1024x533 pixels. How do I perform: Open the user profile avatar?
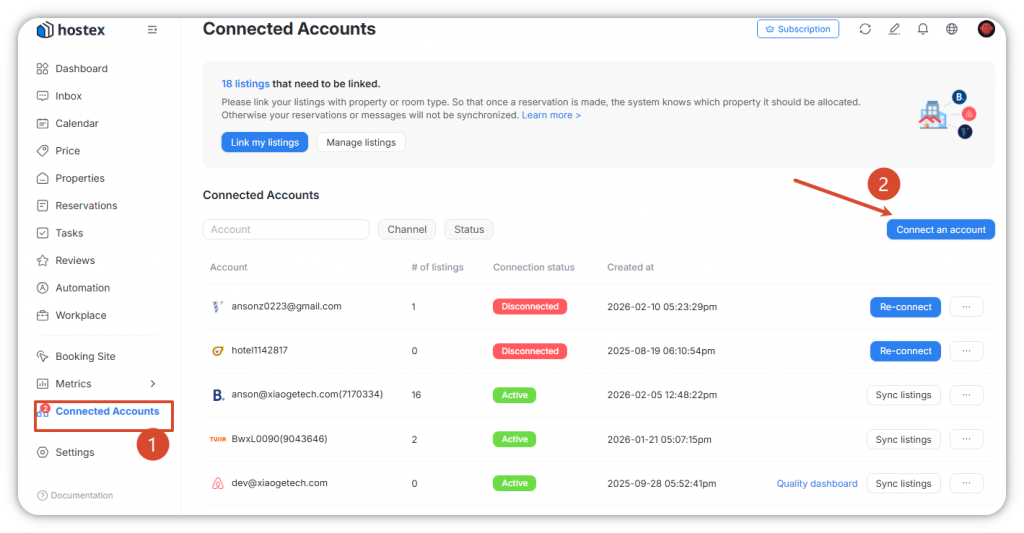tap(986, 29)
